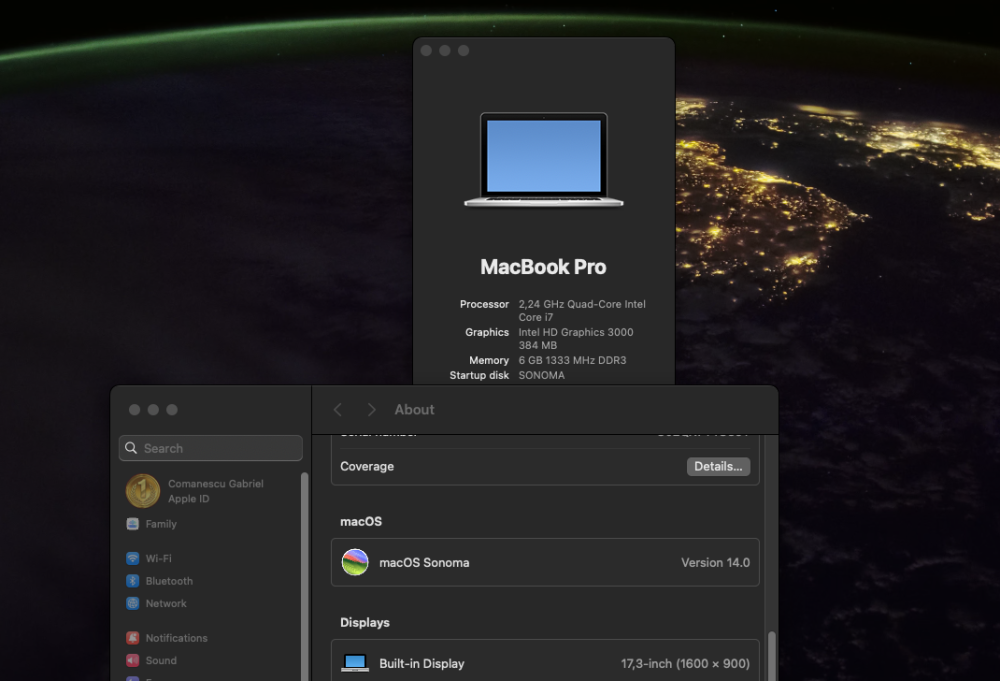This screenshot has width=1000, height=681.
Task: Click the macOS Sonoma logo icon
Action: coord(355,562)
